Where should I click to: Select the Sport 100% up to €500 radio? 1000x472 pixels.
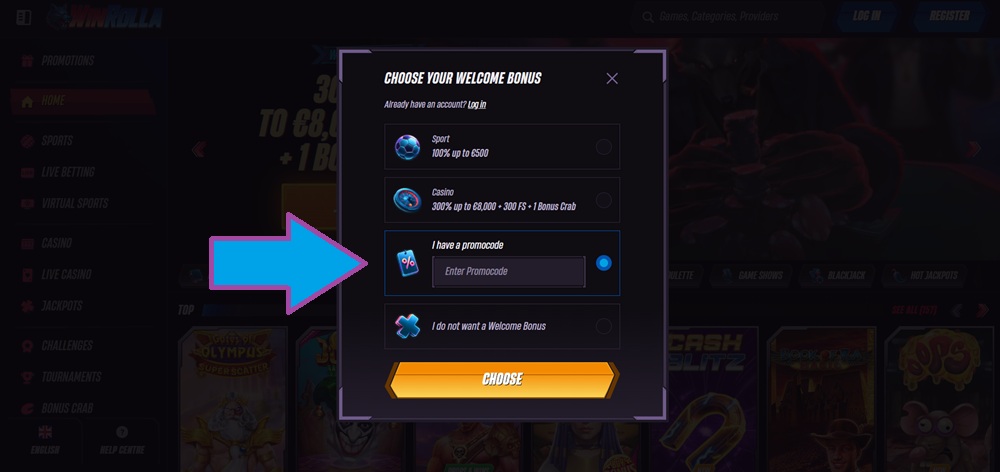603,147
